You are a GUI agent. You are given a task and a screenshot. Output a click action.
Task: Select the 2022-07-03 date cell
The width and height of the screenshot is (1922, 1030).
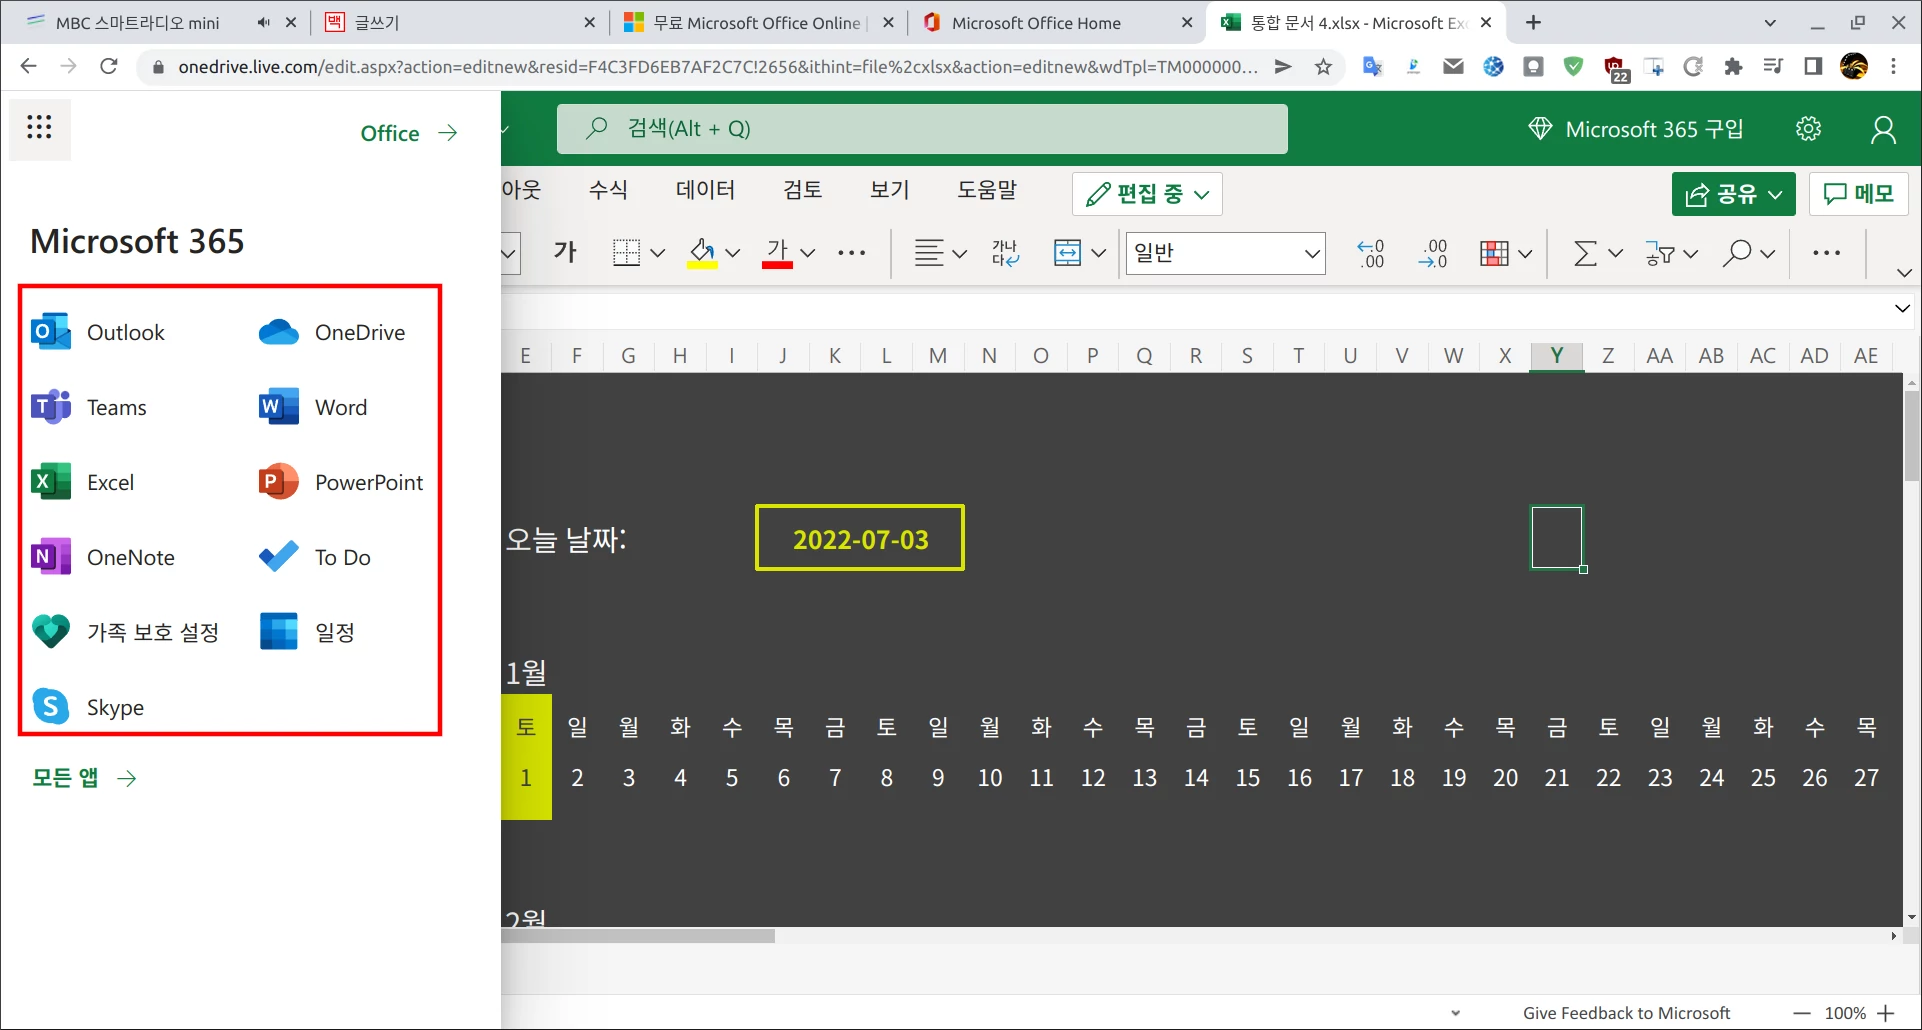coord(860,538)
